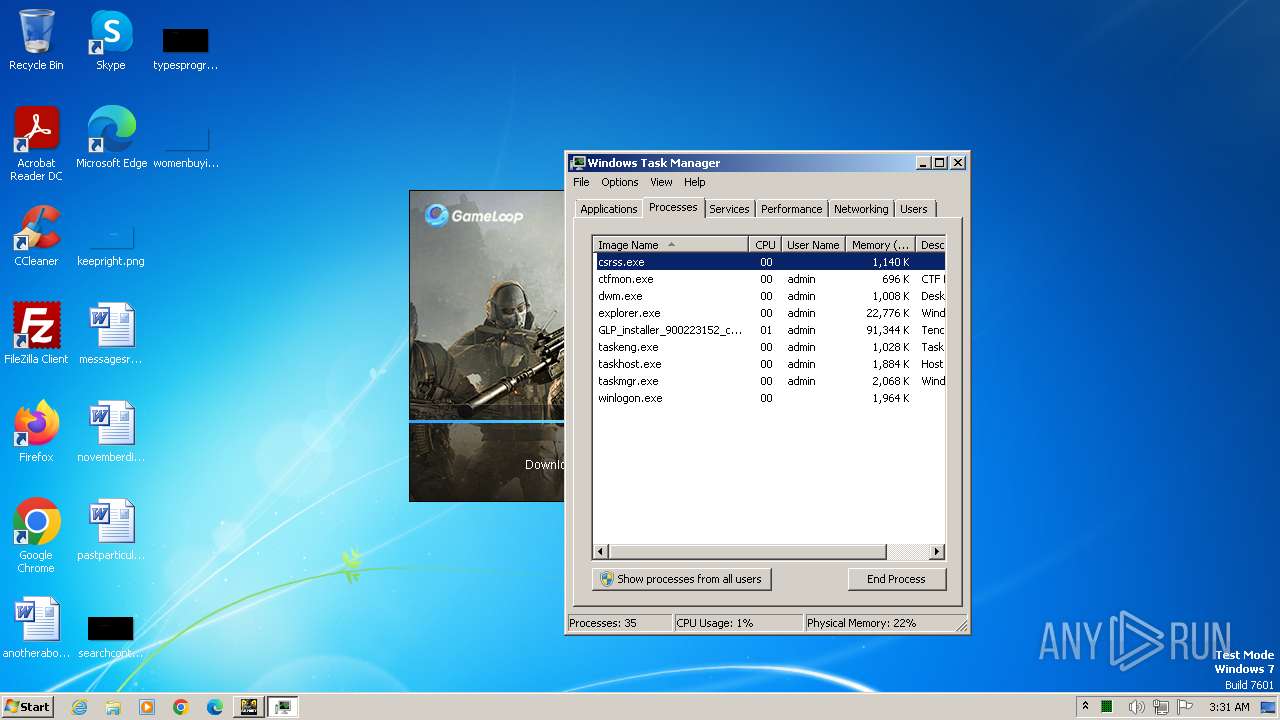
Task: Sort by User Name column header
Action: click(x=813, y=245)
